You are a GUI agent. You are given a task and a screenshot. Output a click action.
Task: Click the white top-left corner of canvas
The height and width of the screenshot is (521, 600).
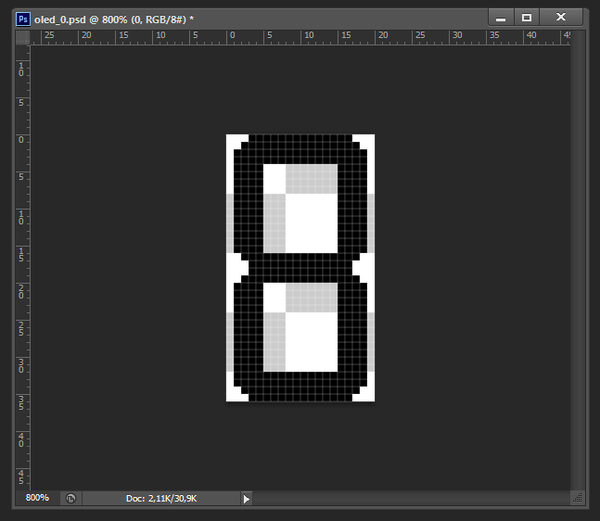point(231,139)
